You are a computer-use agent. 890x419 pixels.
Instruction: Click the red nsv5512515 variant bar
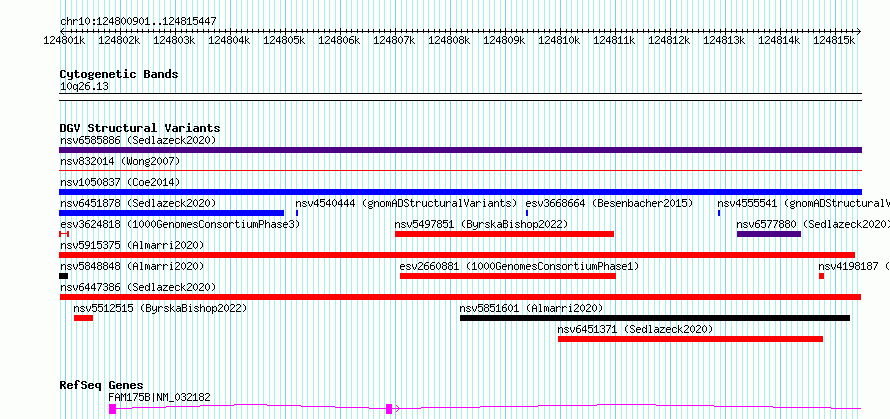click(x=83, y=318)
